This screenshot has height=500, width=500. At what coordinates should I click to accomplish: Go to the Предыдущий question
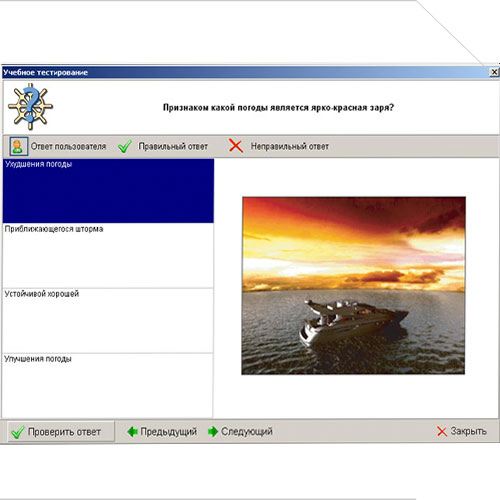pos(162,432)
